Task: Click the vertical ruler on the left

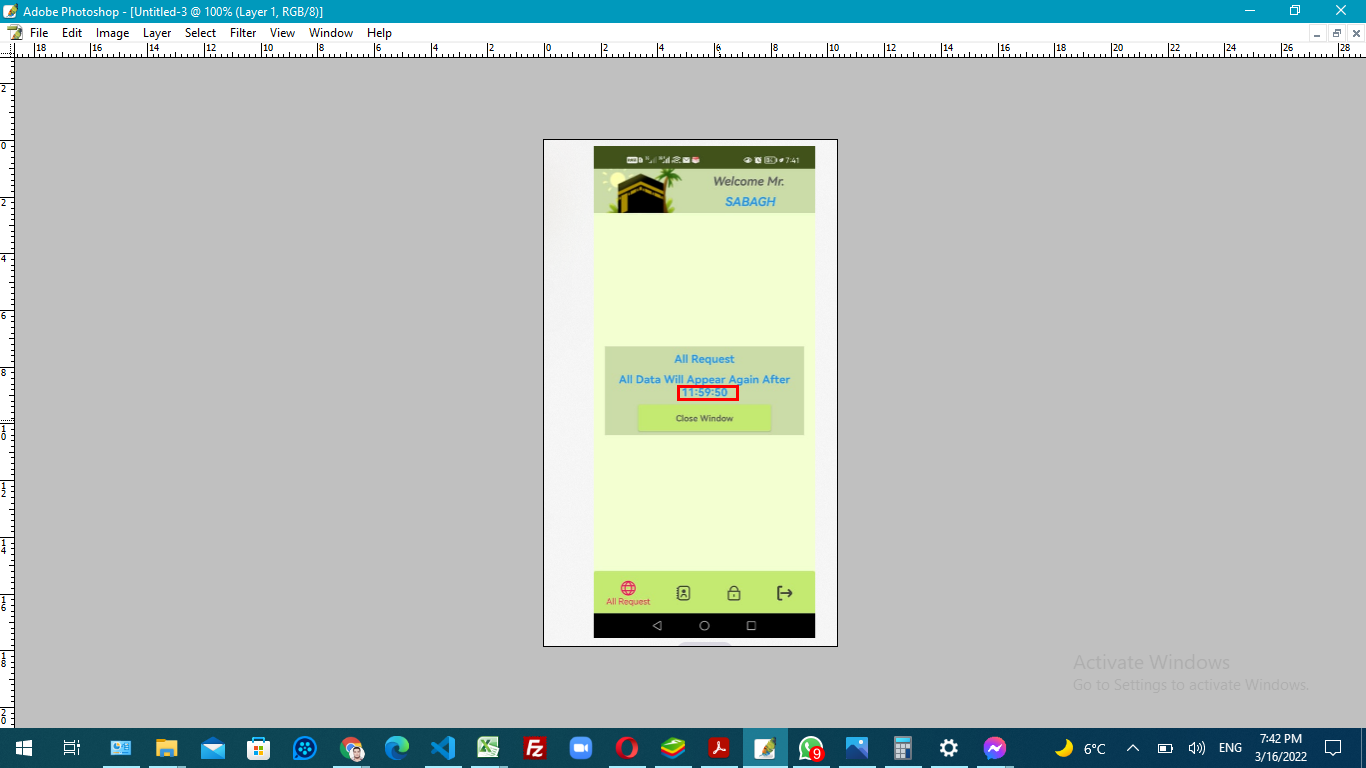Action: coord(7,392)
